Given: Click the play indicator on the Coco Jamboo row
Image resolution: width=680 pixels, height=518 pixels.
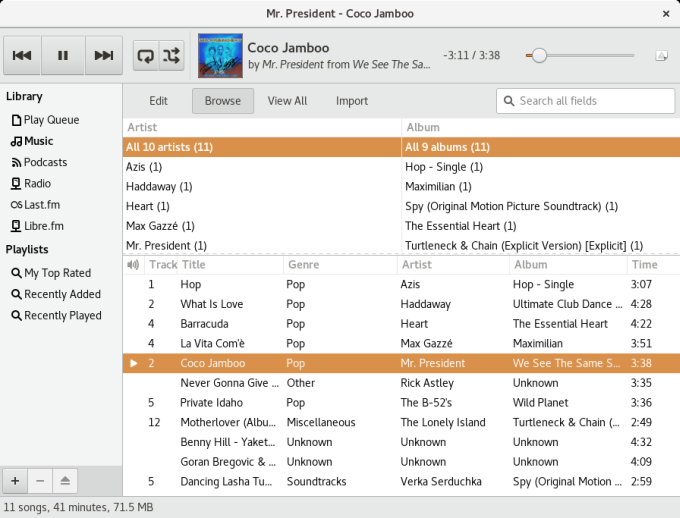Looking at the screenshot, I should pos(134,363).
